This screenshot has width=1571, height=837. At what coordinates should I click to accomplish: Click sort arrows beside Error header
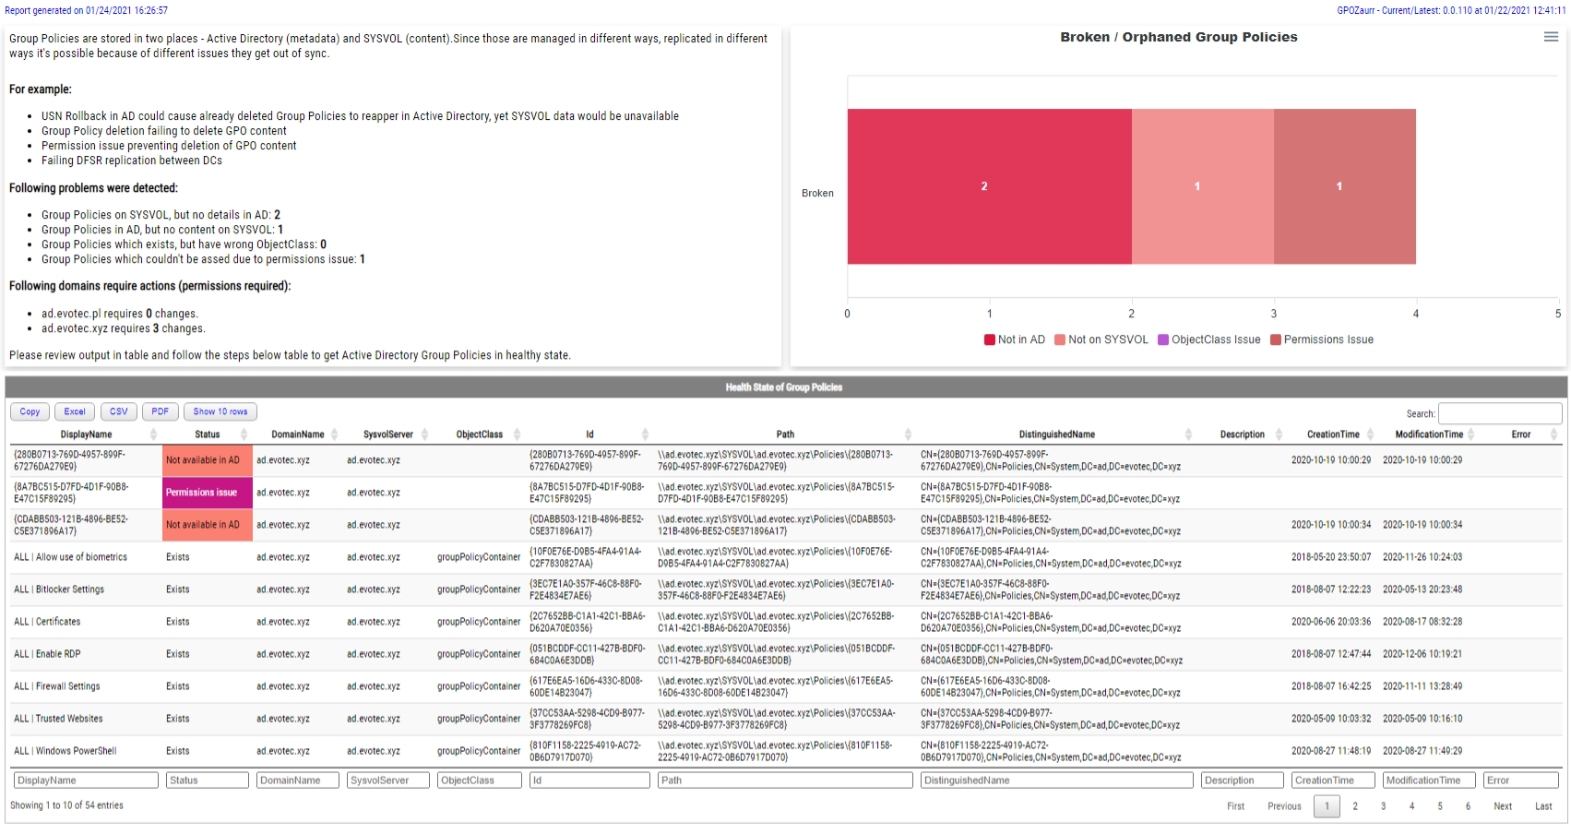pyautogui.click(x=1553, y=435)
